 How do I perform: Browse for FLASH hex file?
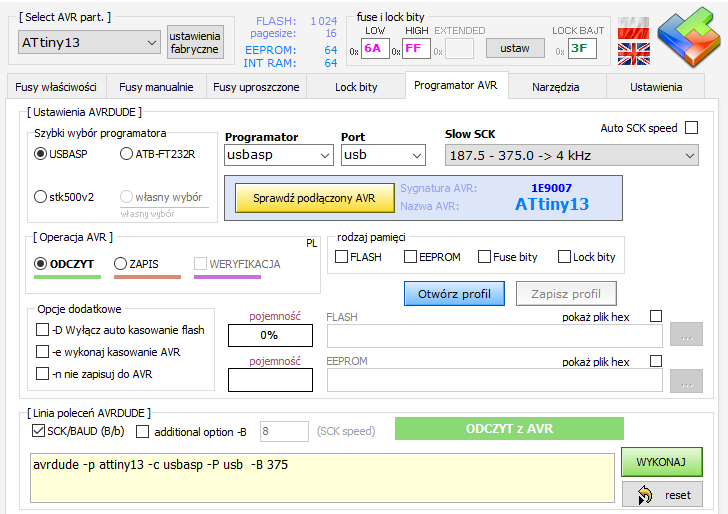pos(686,337)
